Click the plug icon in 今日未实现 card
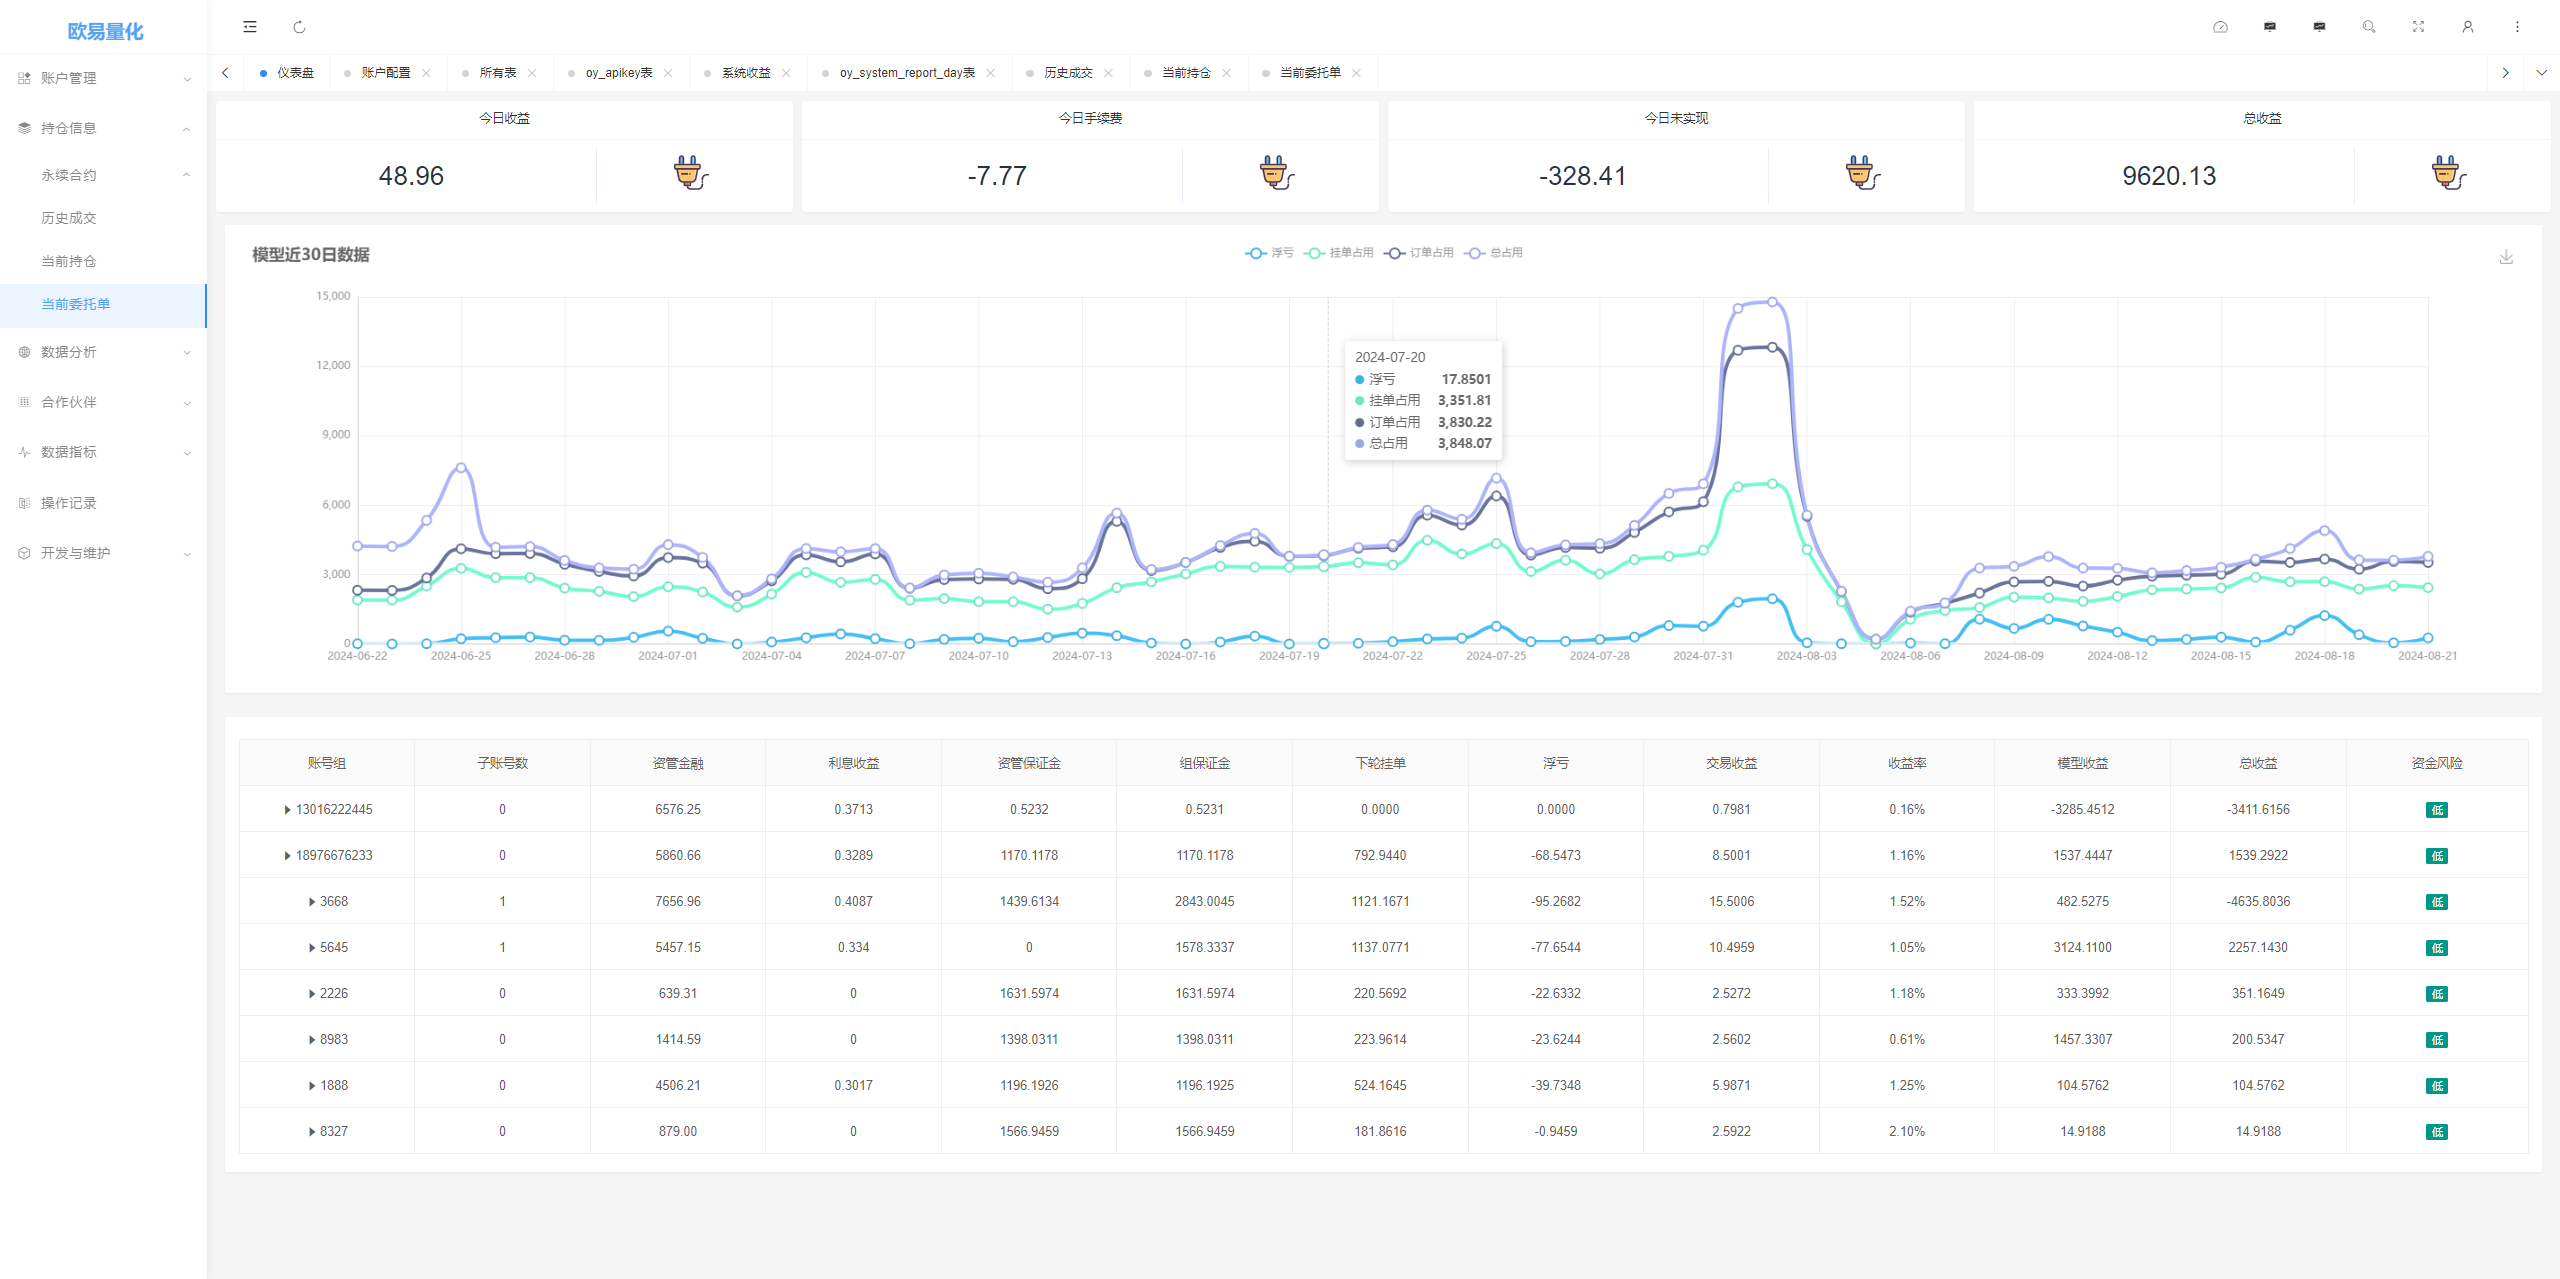 click(x=1862, y=174)
